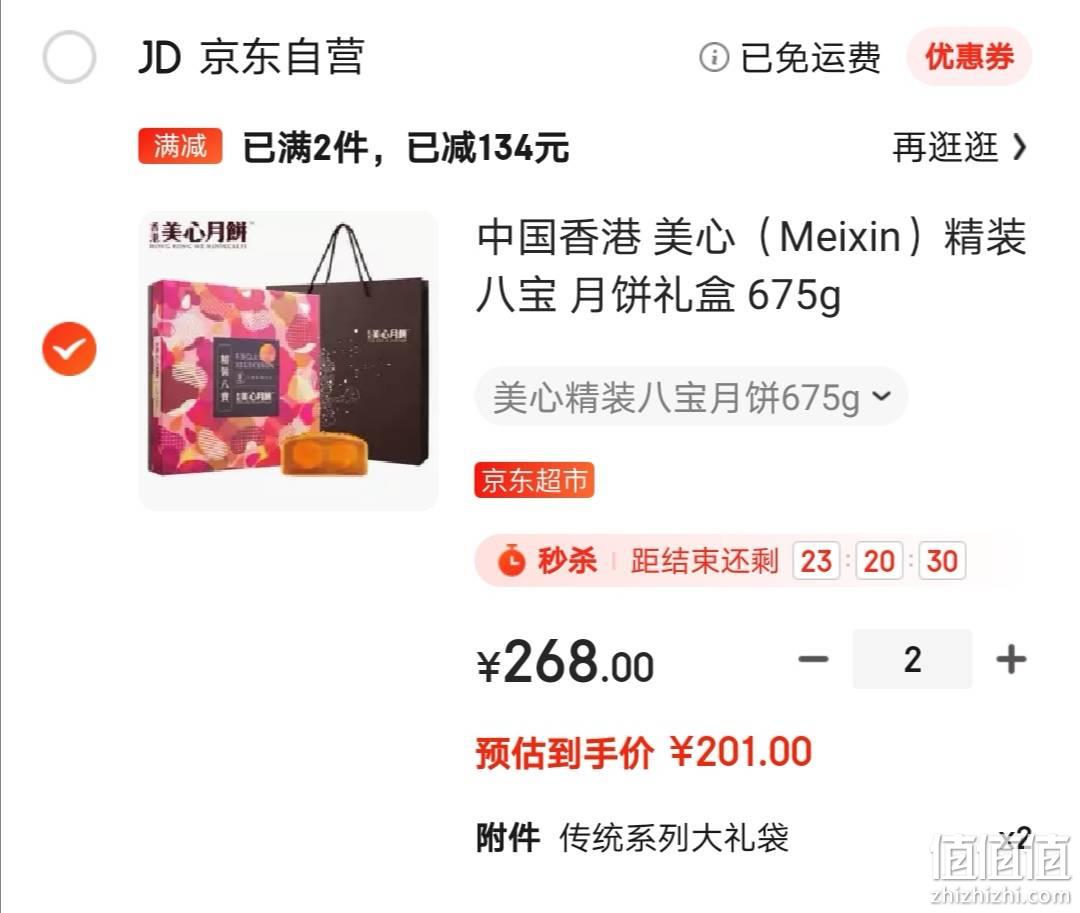Open product title 美心精装八宝月饼礼盒 675g

coord(751,266)
